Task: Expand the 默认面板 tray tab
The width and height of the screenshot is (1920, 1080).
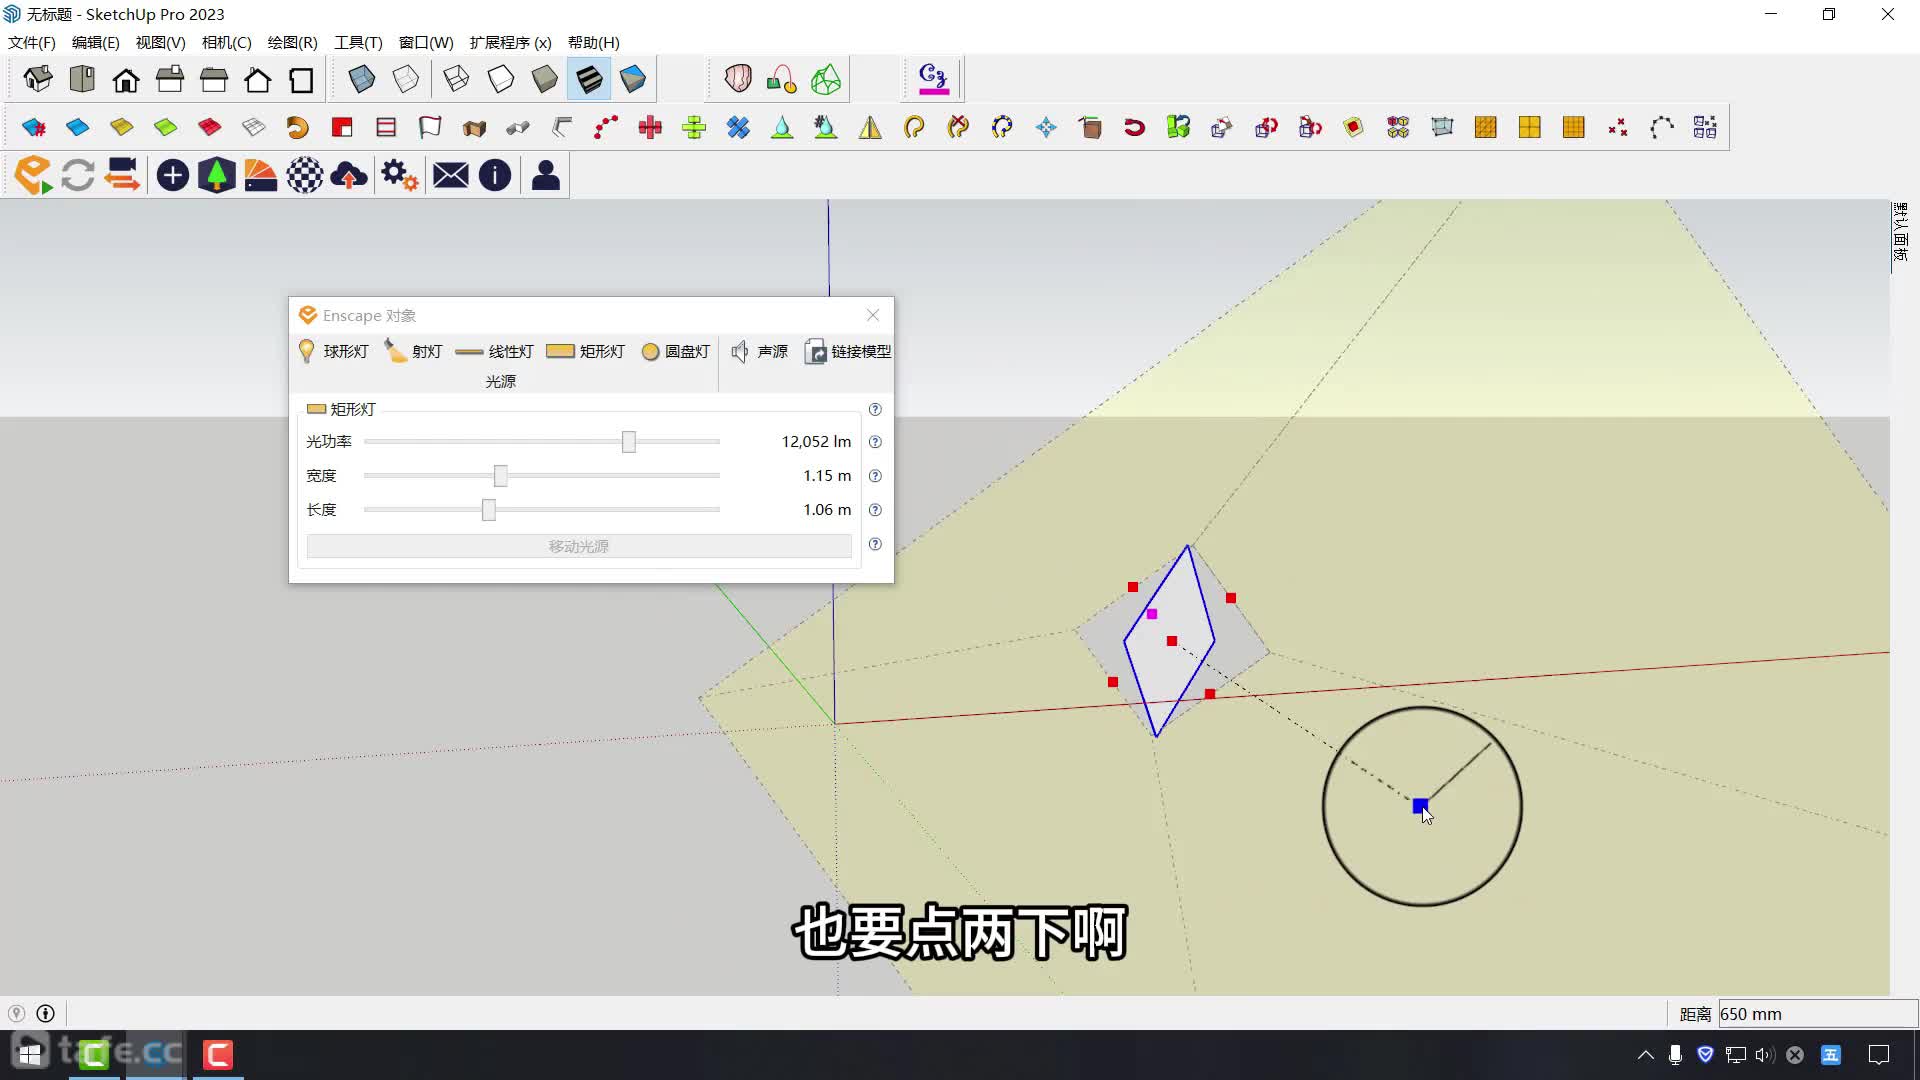Action: pyautogui.click(x=1901, y=232)
